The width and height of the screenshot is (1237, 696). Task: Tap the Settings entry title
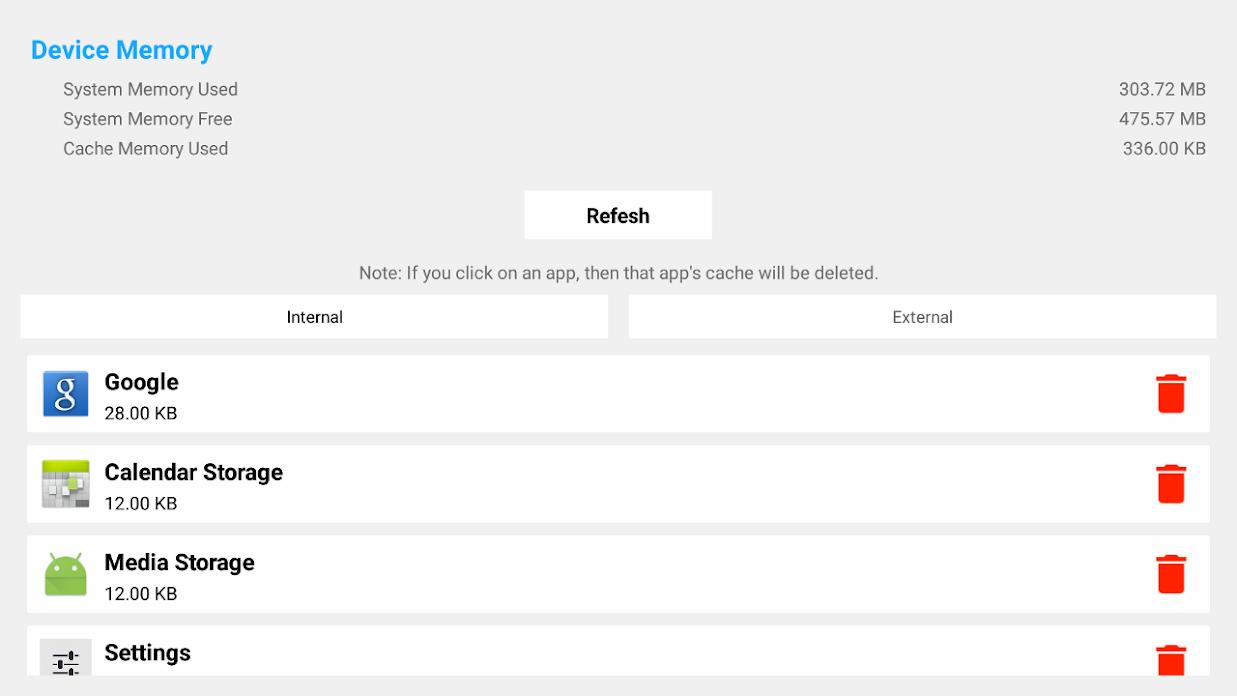[147, 652]
